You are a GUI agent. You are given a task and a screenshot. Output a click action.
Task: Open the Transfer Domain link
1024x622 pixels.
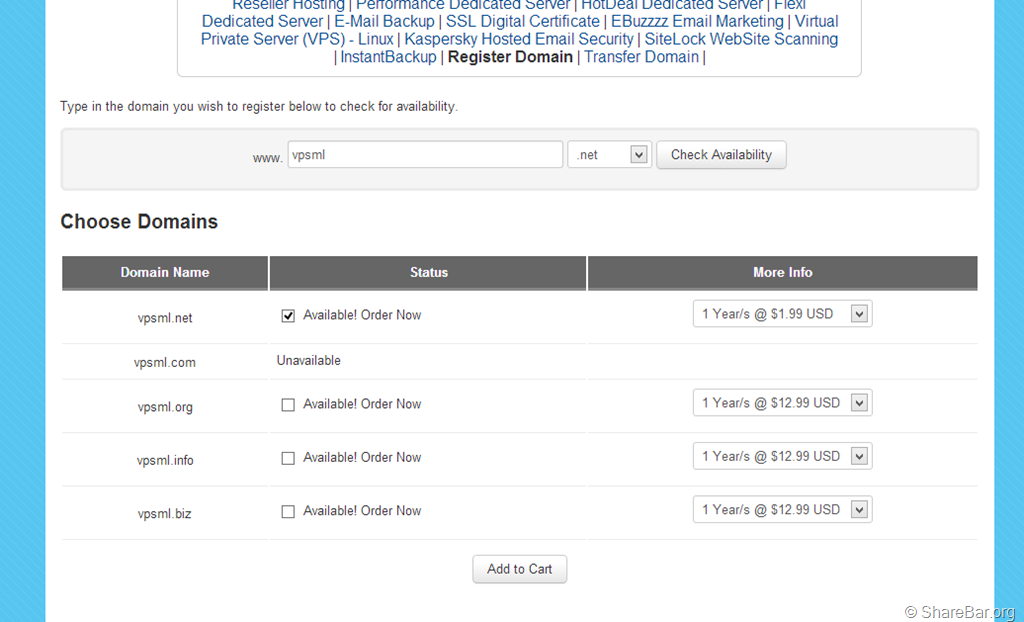click(x=641, y=57)
